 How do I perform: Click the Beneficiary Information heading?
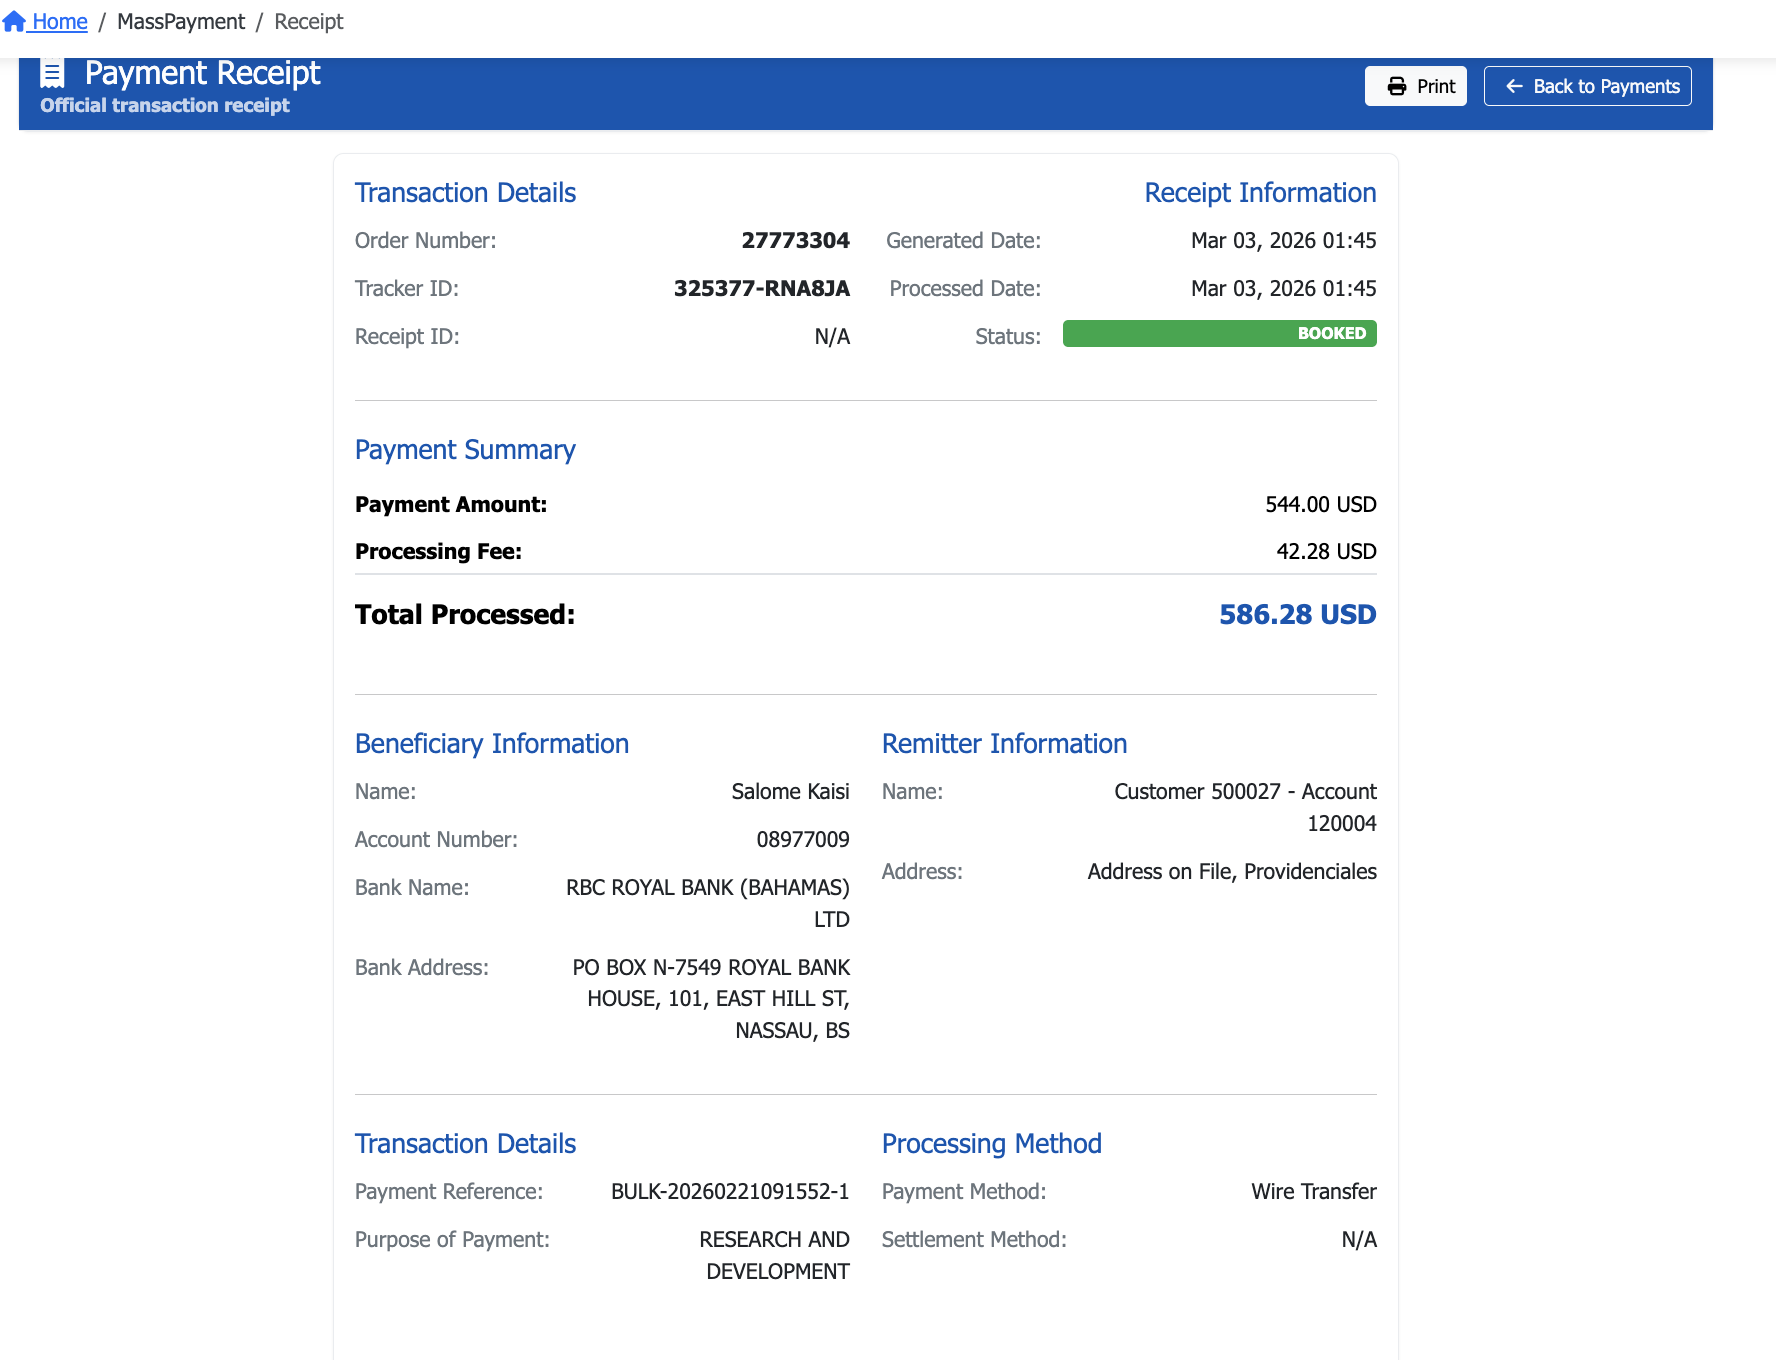[492, 744]
